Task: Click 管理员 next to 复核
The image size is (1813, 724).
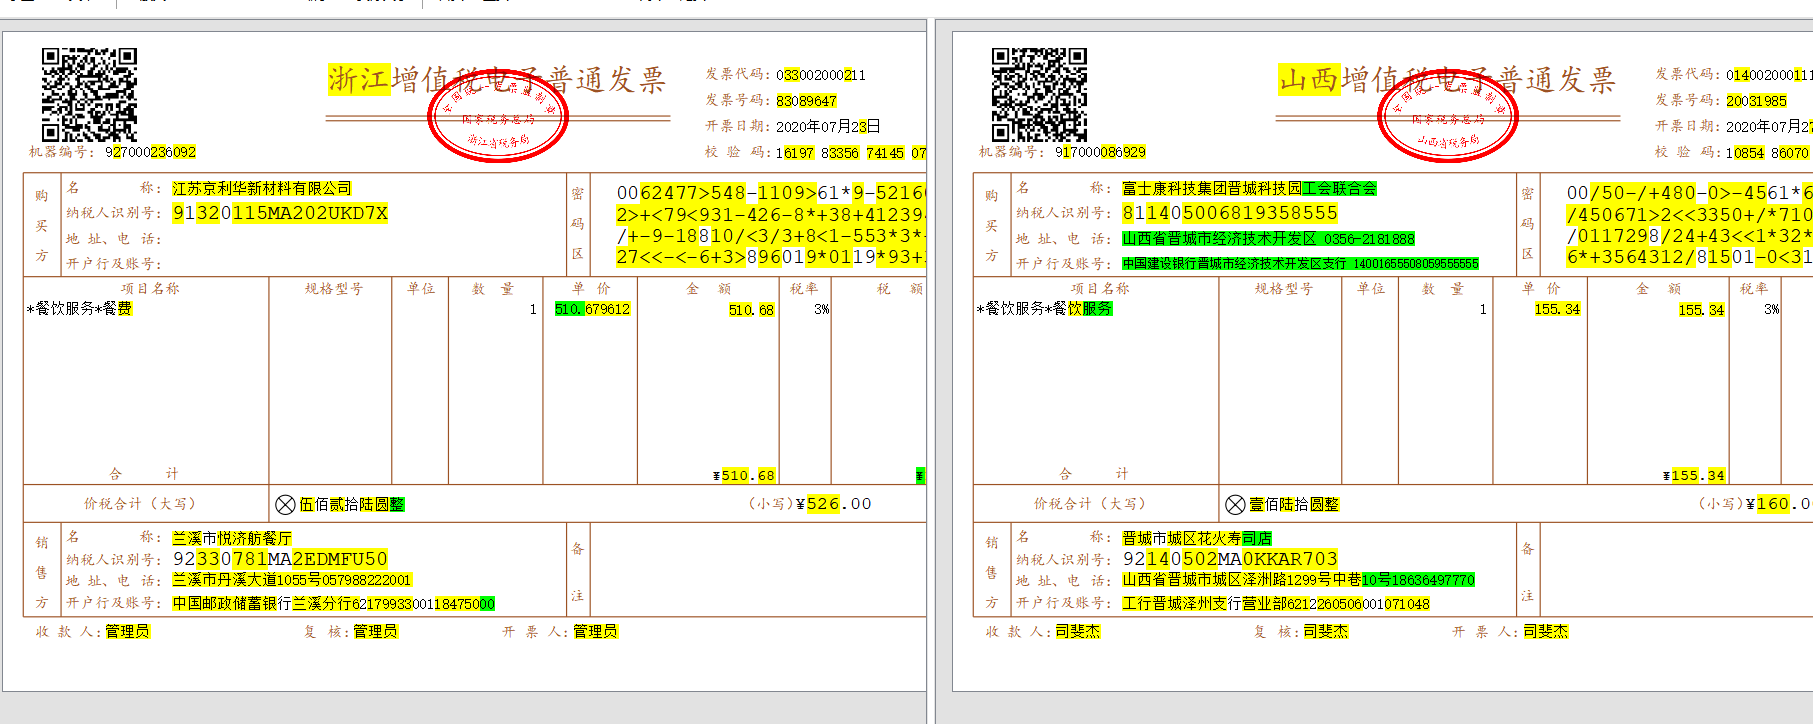Action: pyautogui.click(x=376, y=632)
